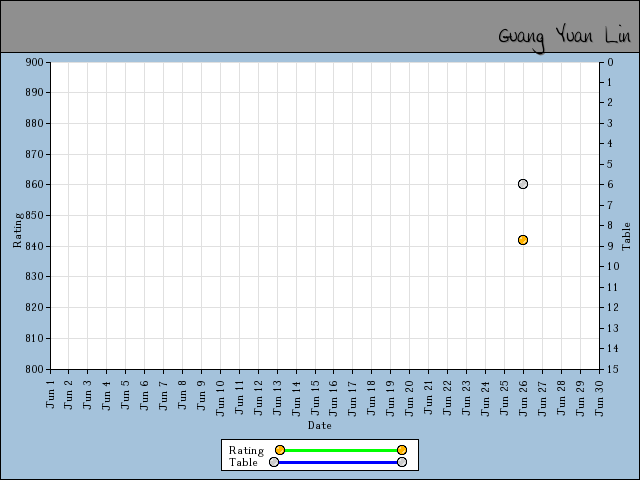The height and width of the screenshot is (480, 640).
Task: Click the left grey marker in the legend
Action: click(274, 462)
